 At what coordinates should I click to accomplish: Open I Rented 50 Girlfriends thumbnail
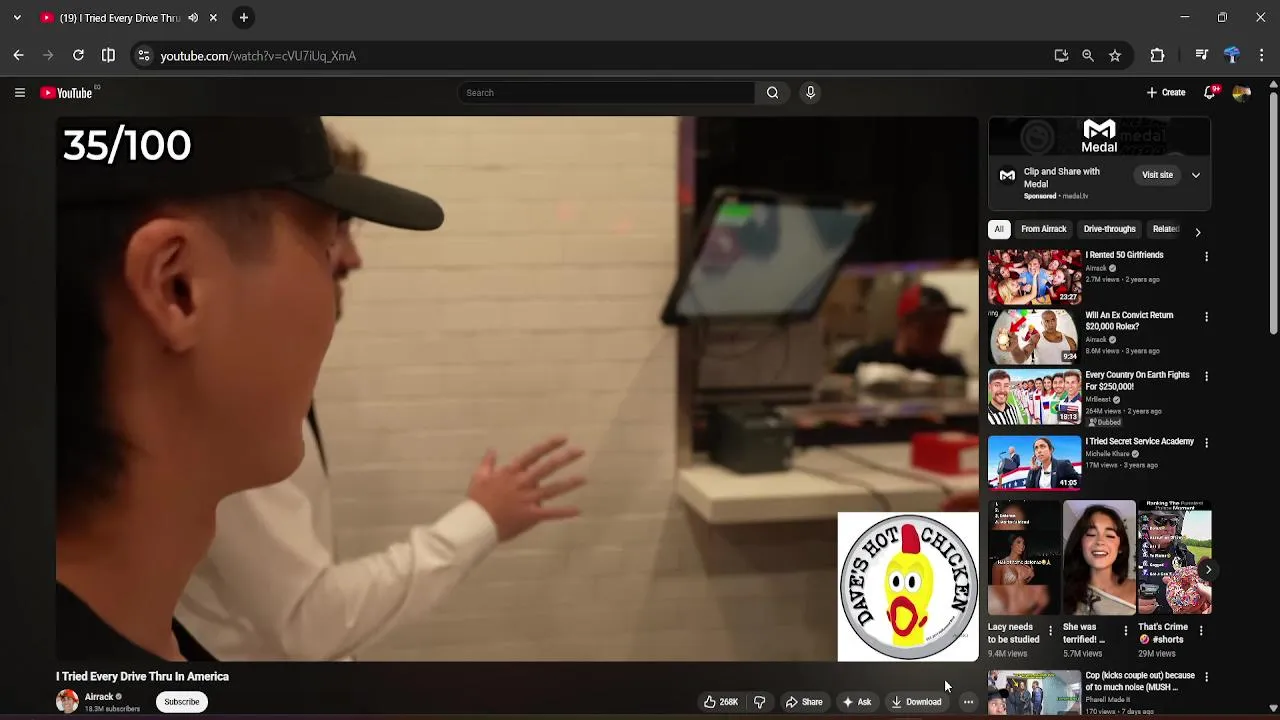point(1034,277)
